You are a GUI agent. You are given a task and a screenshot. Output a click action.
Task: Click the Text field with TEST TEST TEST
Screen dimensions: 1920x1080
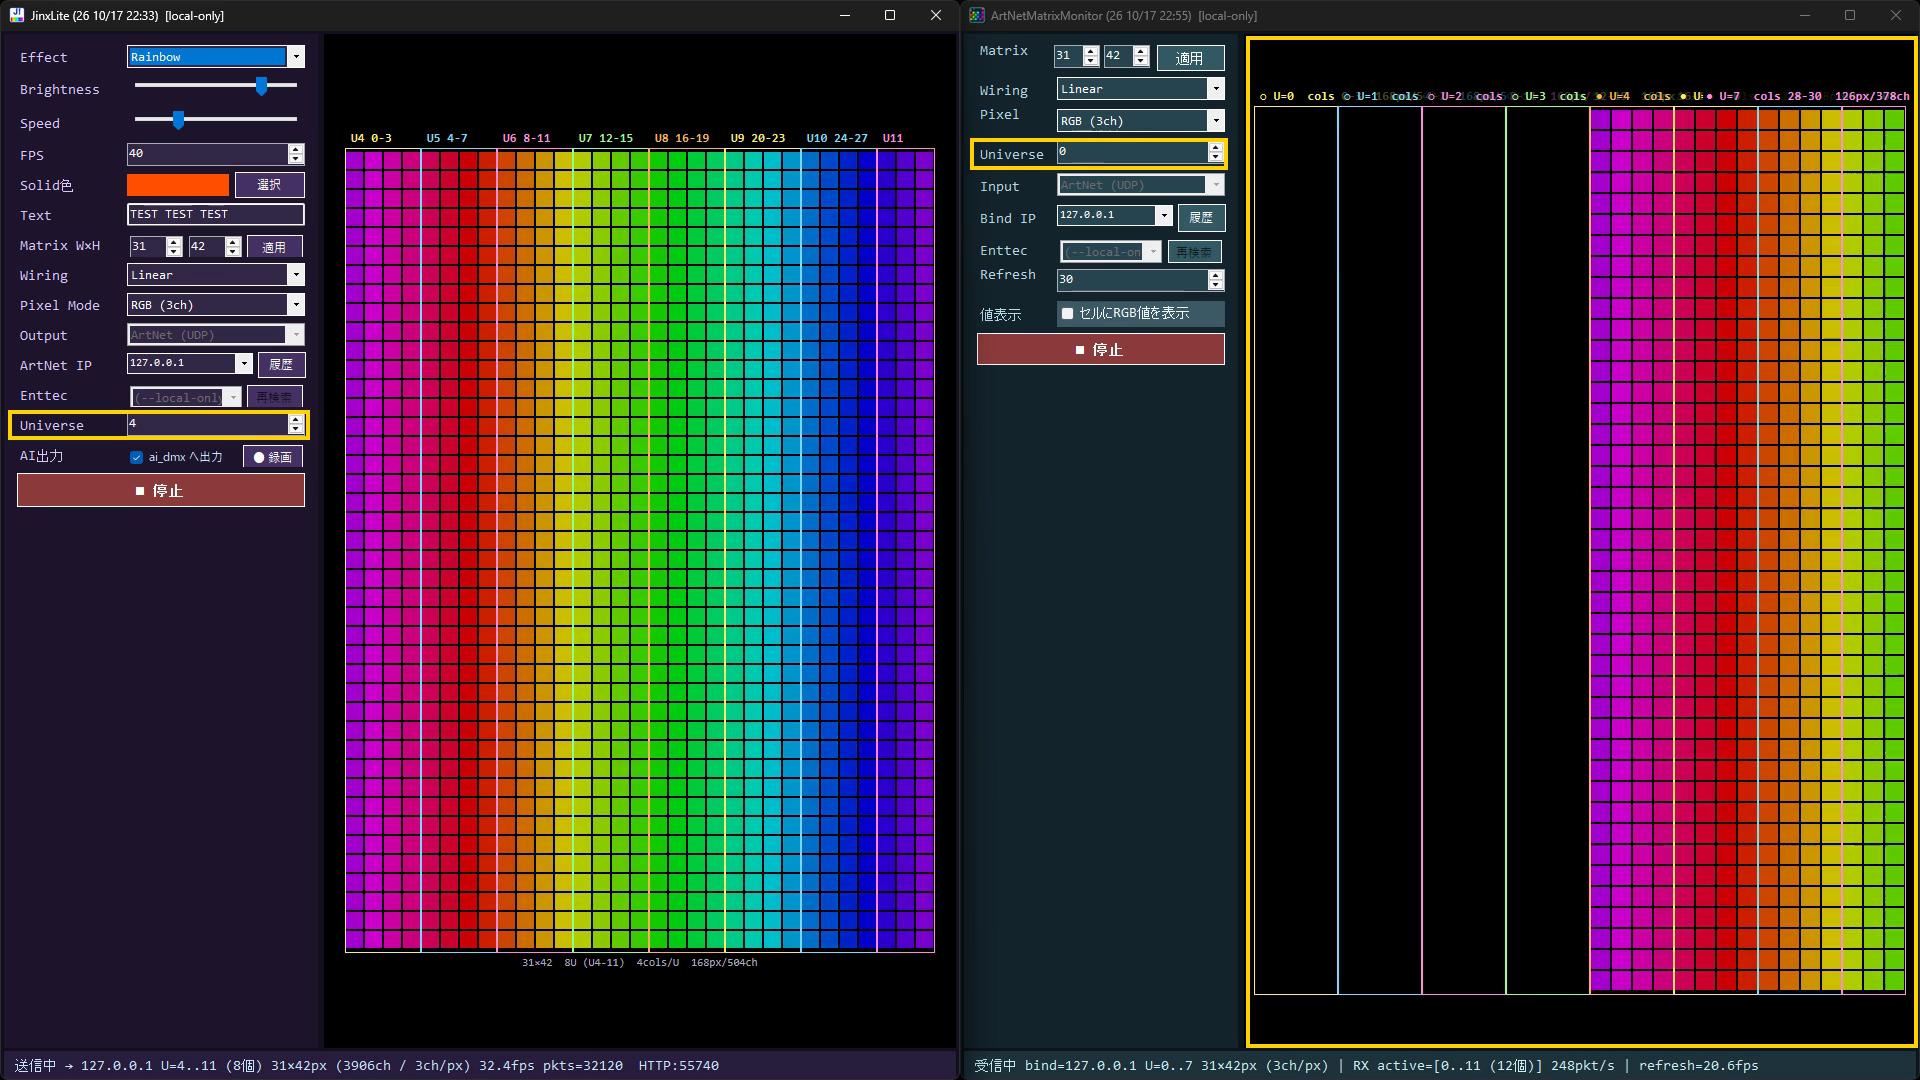(216, 214)
